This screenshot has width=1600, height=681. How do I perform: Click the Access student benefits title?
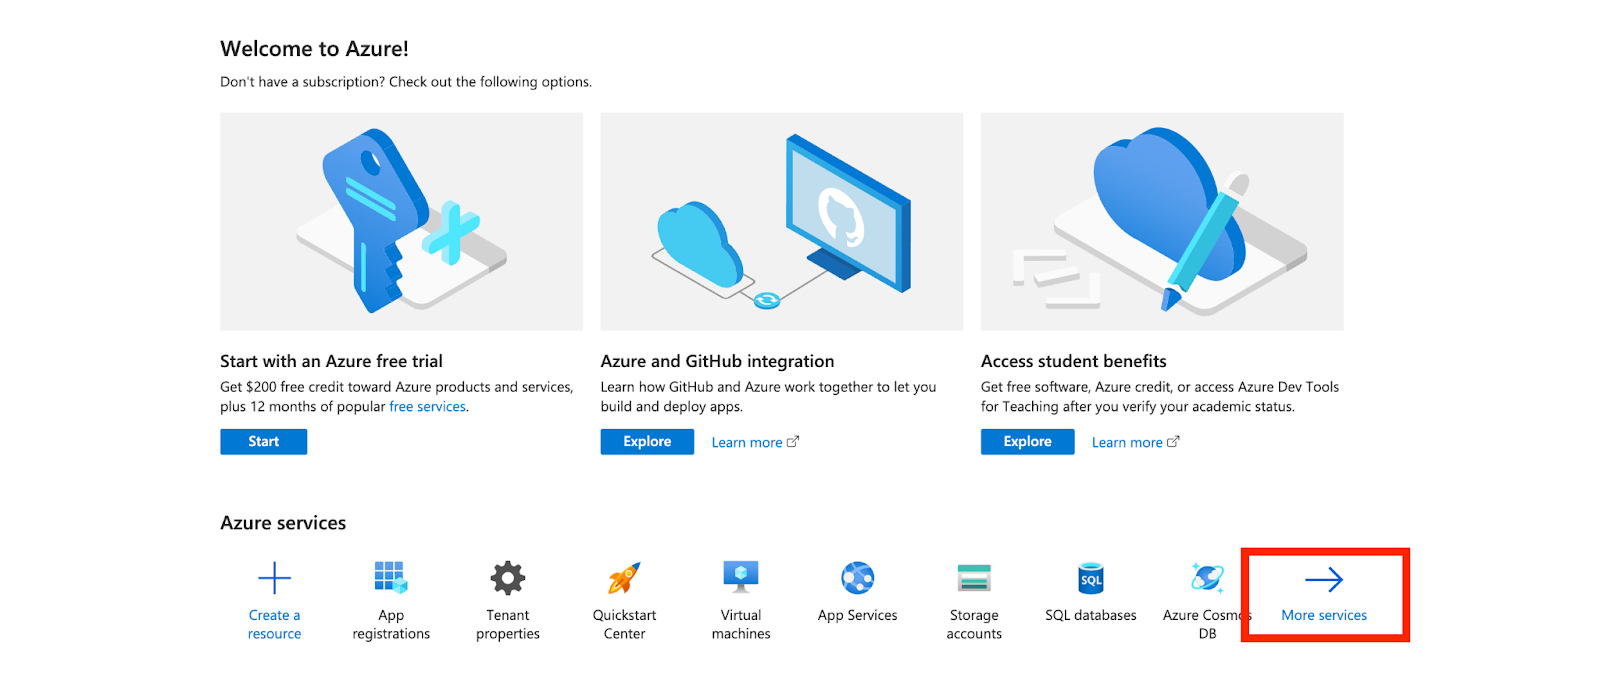(x=1074, y=361)
